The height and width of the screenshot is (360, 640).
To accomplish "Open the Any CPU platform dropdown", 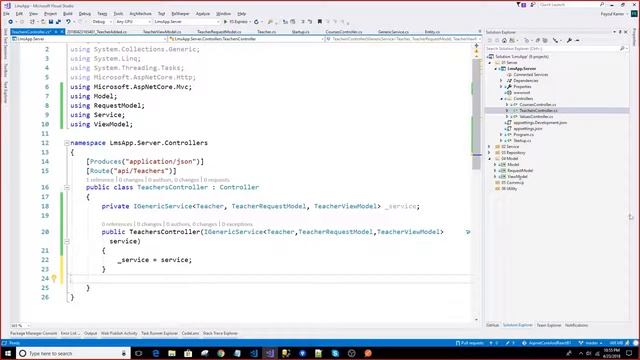I will pos(133,22).
